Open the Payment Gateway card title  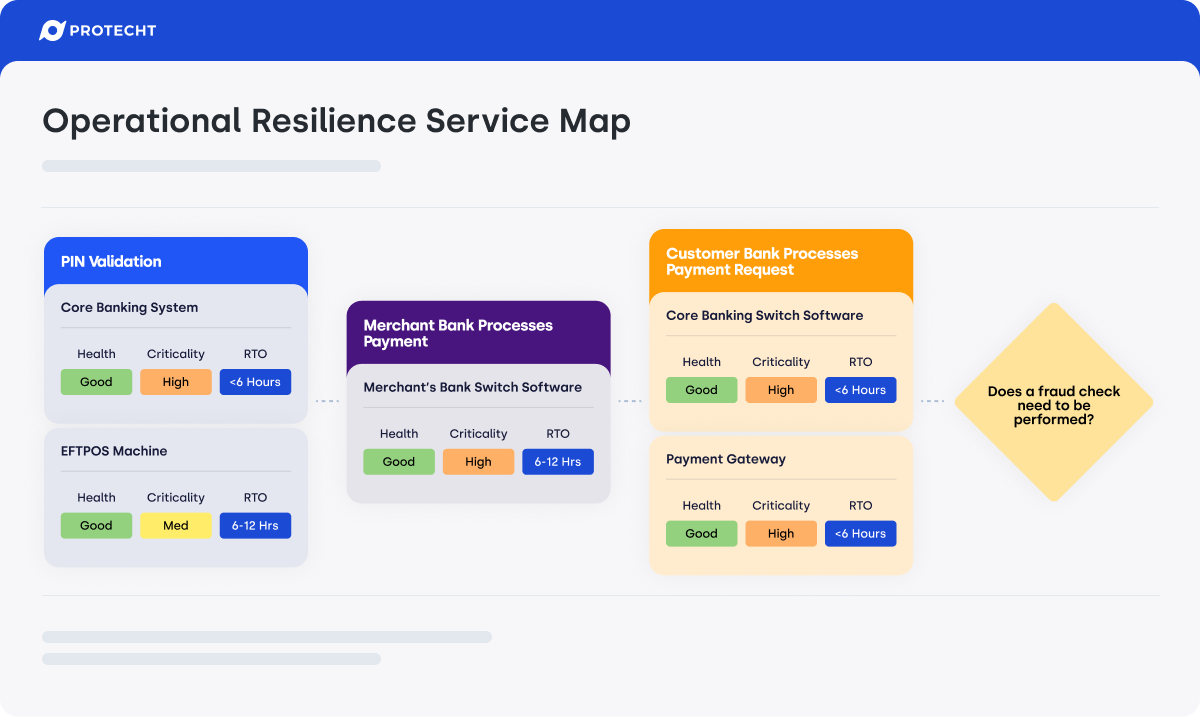click(x=726, y=460)
